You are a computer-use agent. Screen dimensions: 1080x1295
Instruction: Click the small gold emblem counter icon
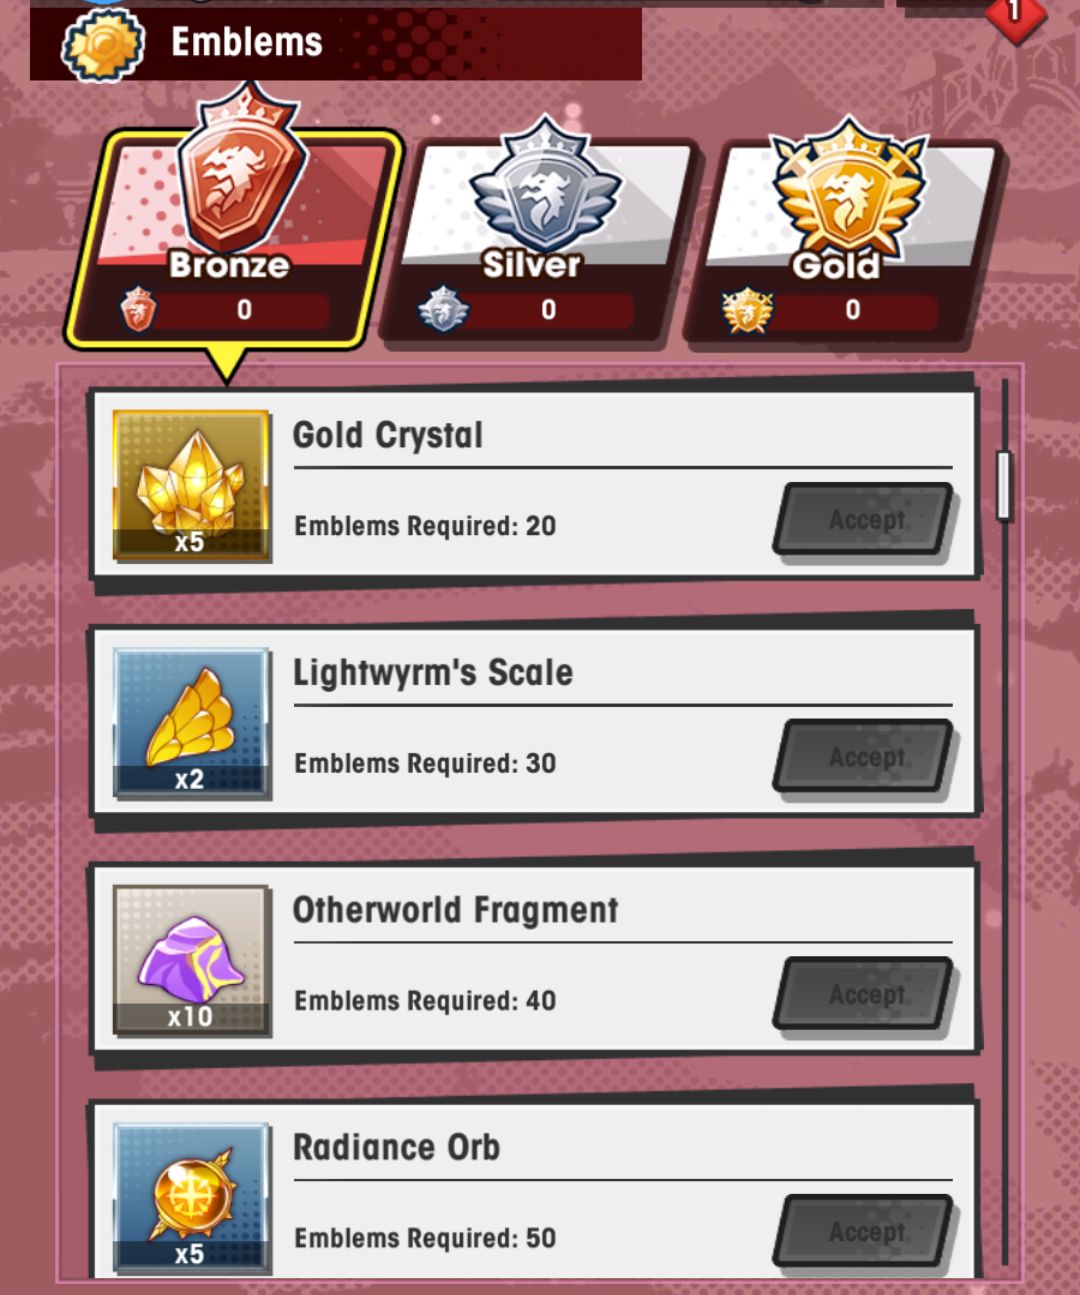pos(747,309)
